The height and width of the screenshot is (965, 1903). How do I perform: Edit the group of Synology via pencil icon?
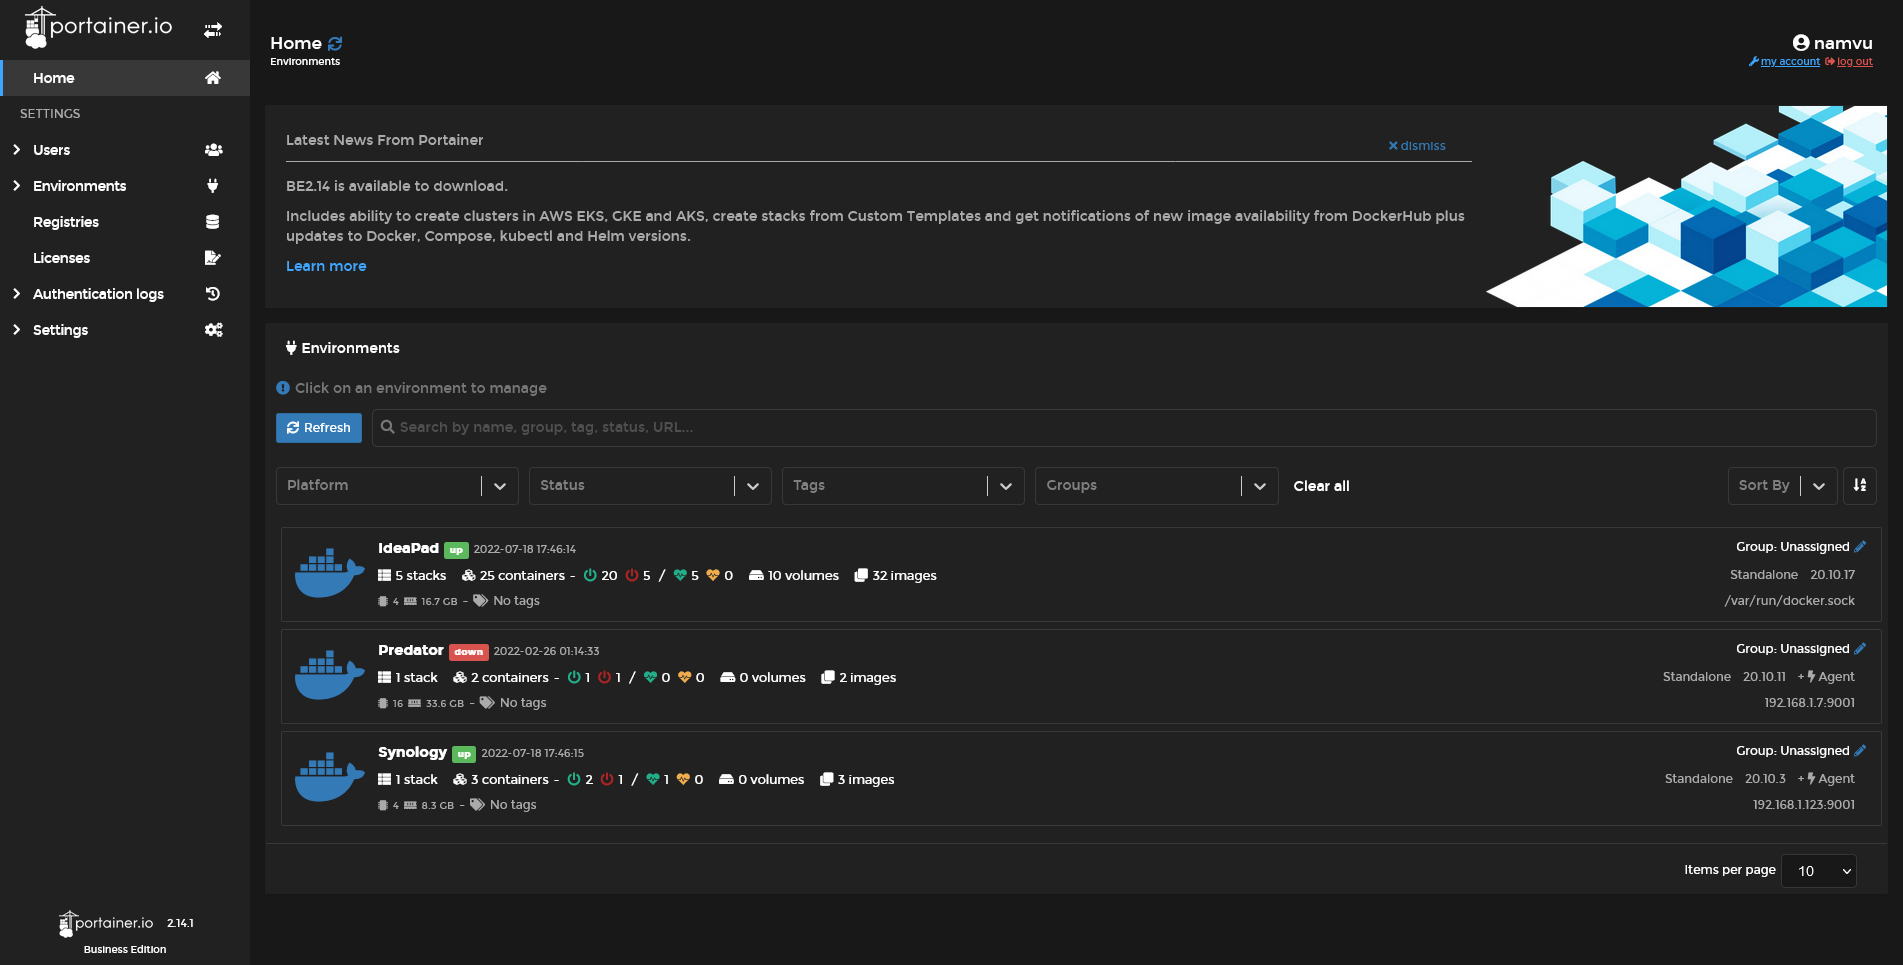(1860, 751)
